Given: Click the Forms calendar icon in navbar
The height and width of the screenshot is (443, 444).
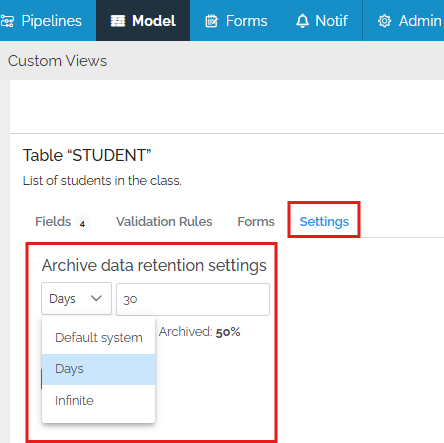Looking at the screenshot, I should pos(211,21).
